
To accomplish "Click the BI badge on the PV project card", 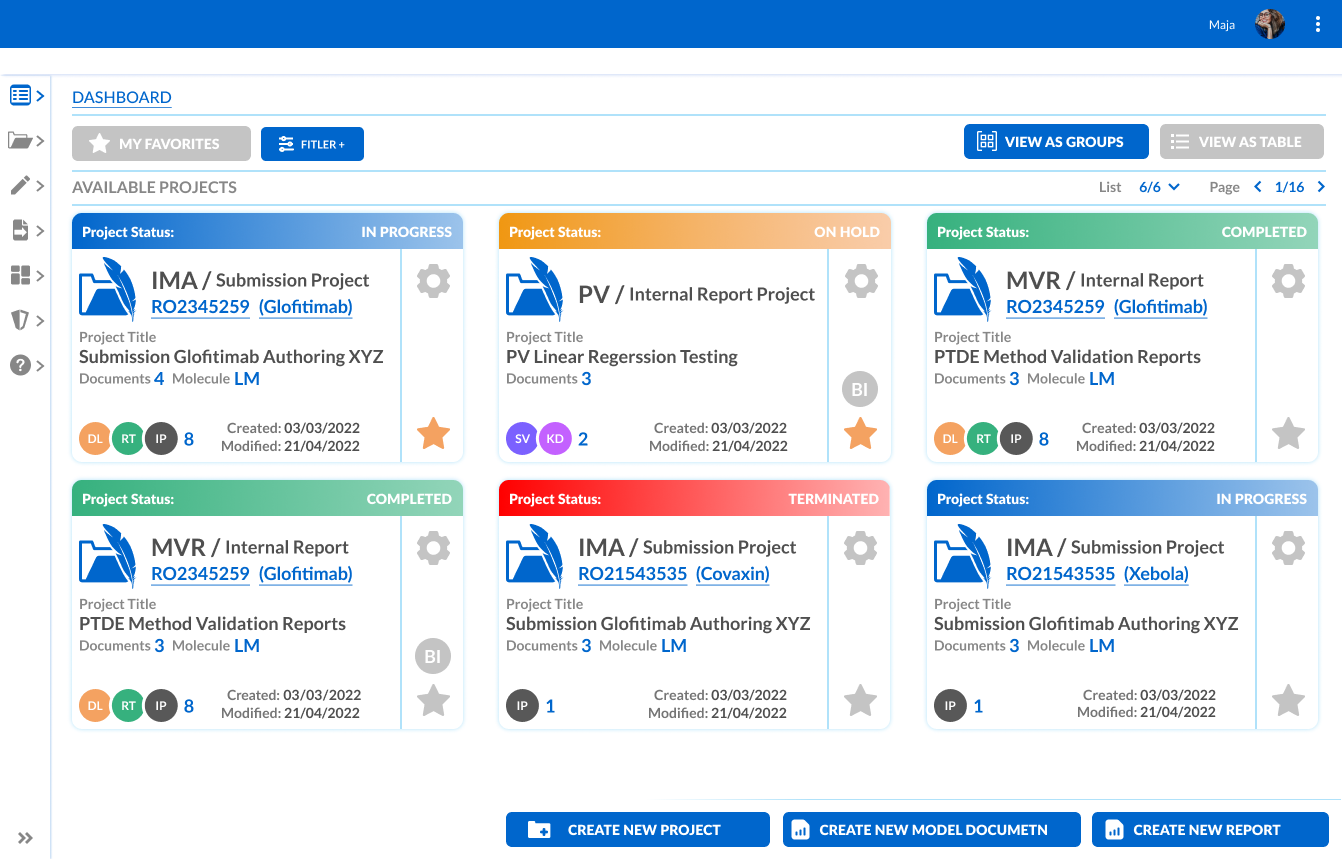I will click(x=859, y=389).
